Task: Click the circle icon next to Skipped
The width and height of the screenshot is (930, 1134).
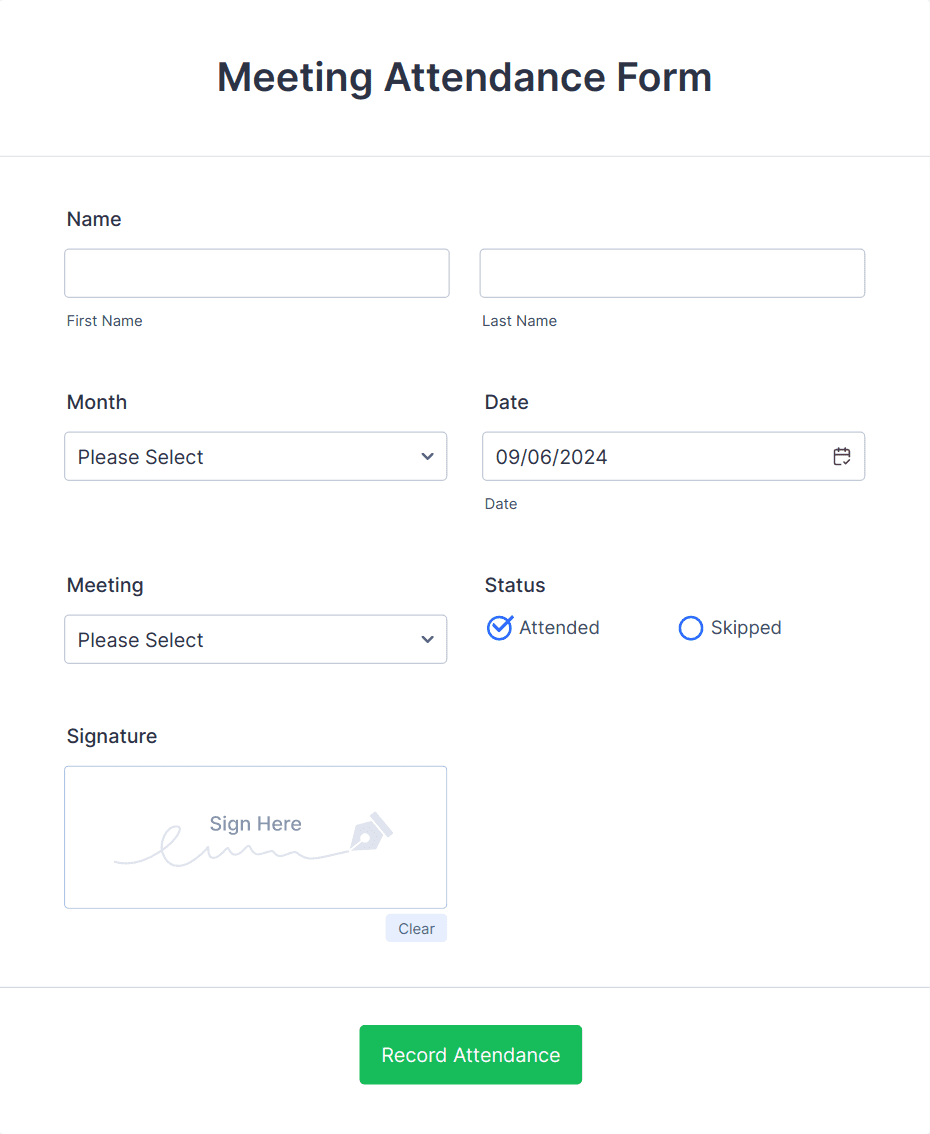Action: [x=691, y=627]
